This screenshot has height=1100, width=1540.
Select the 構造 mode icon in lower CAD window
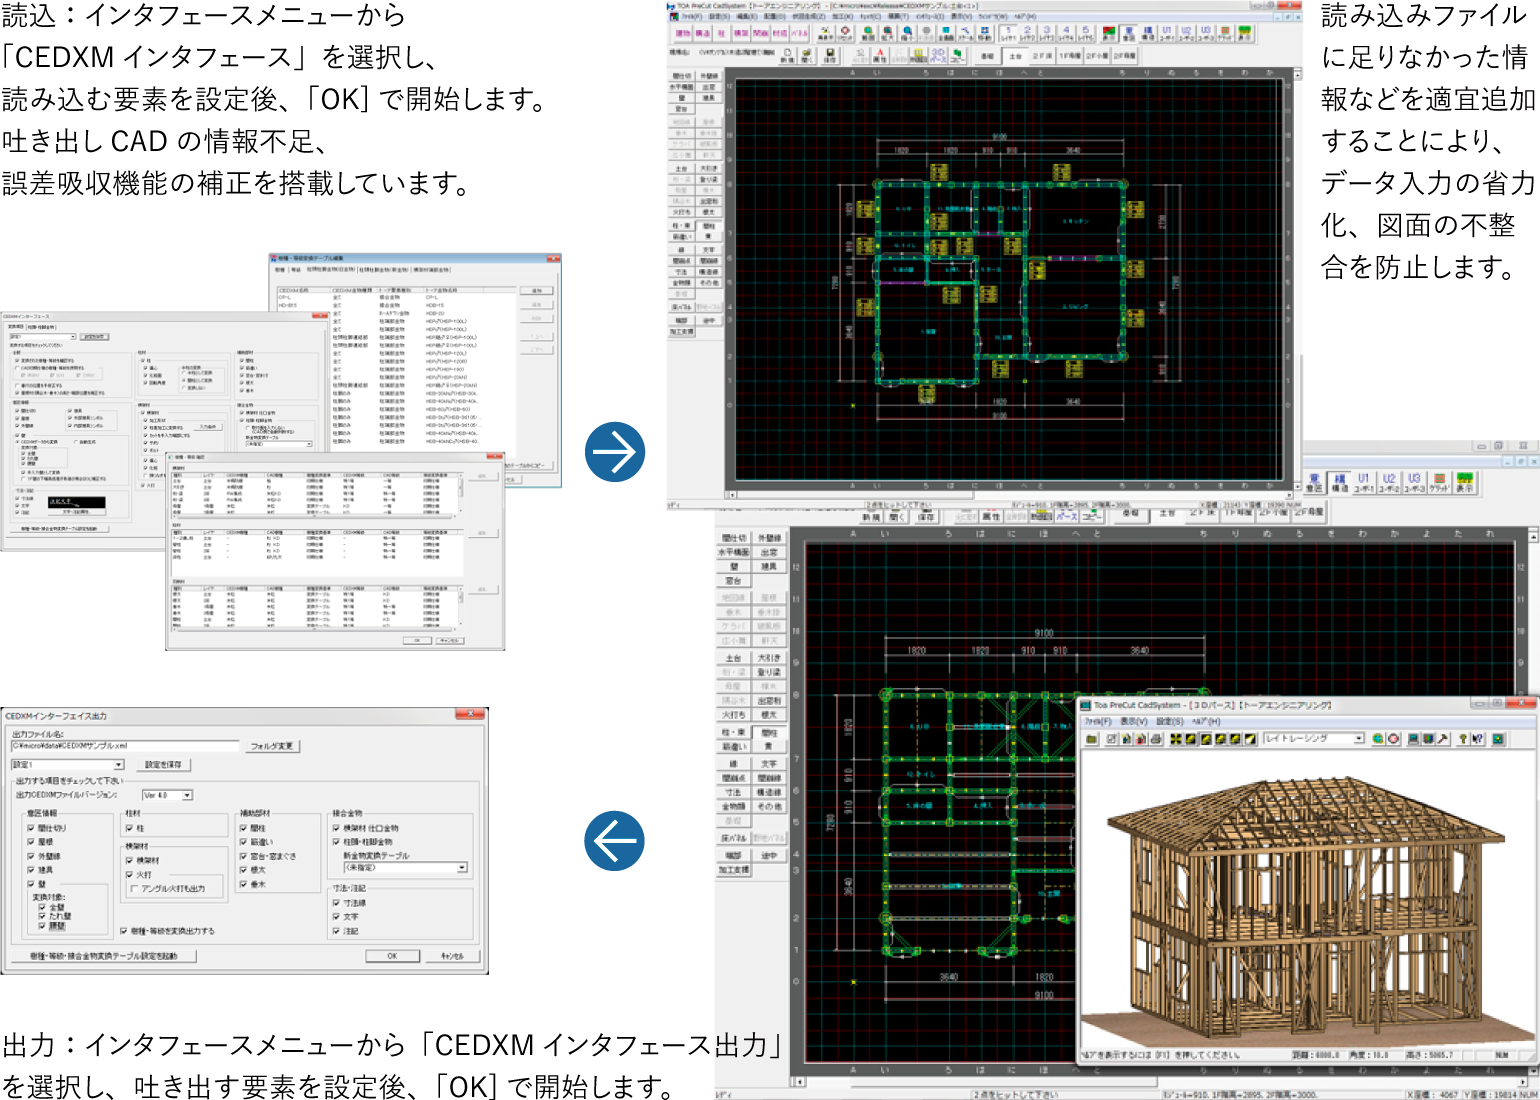[1339, 484]
